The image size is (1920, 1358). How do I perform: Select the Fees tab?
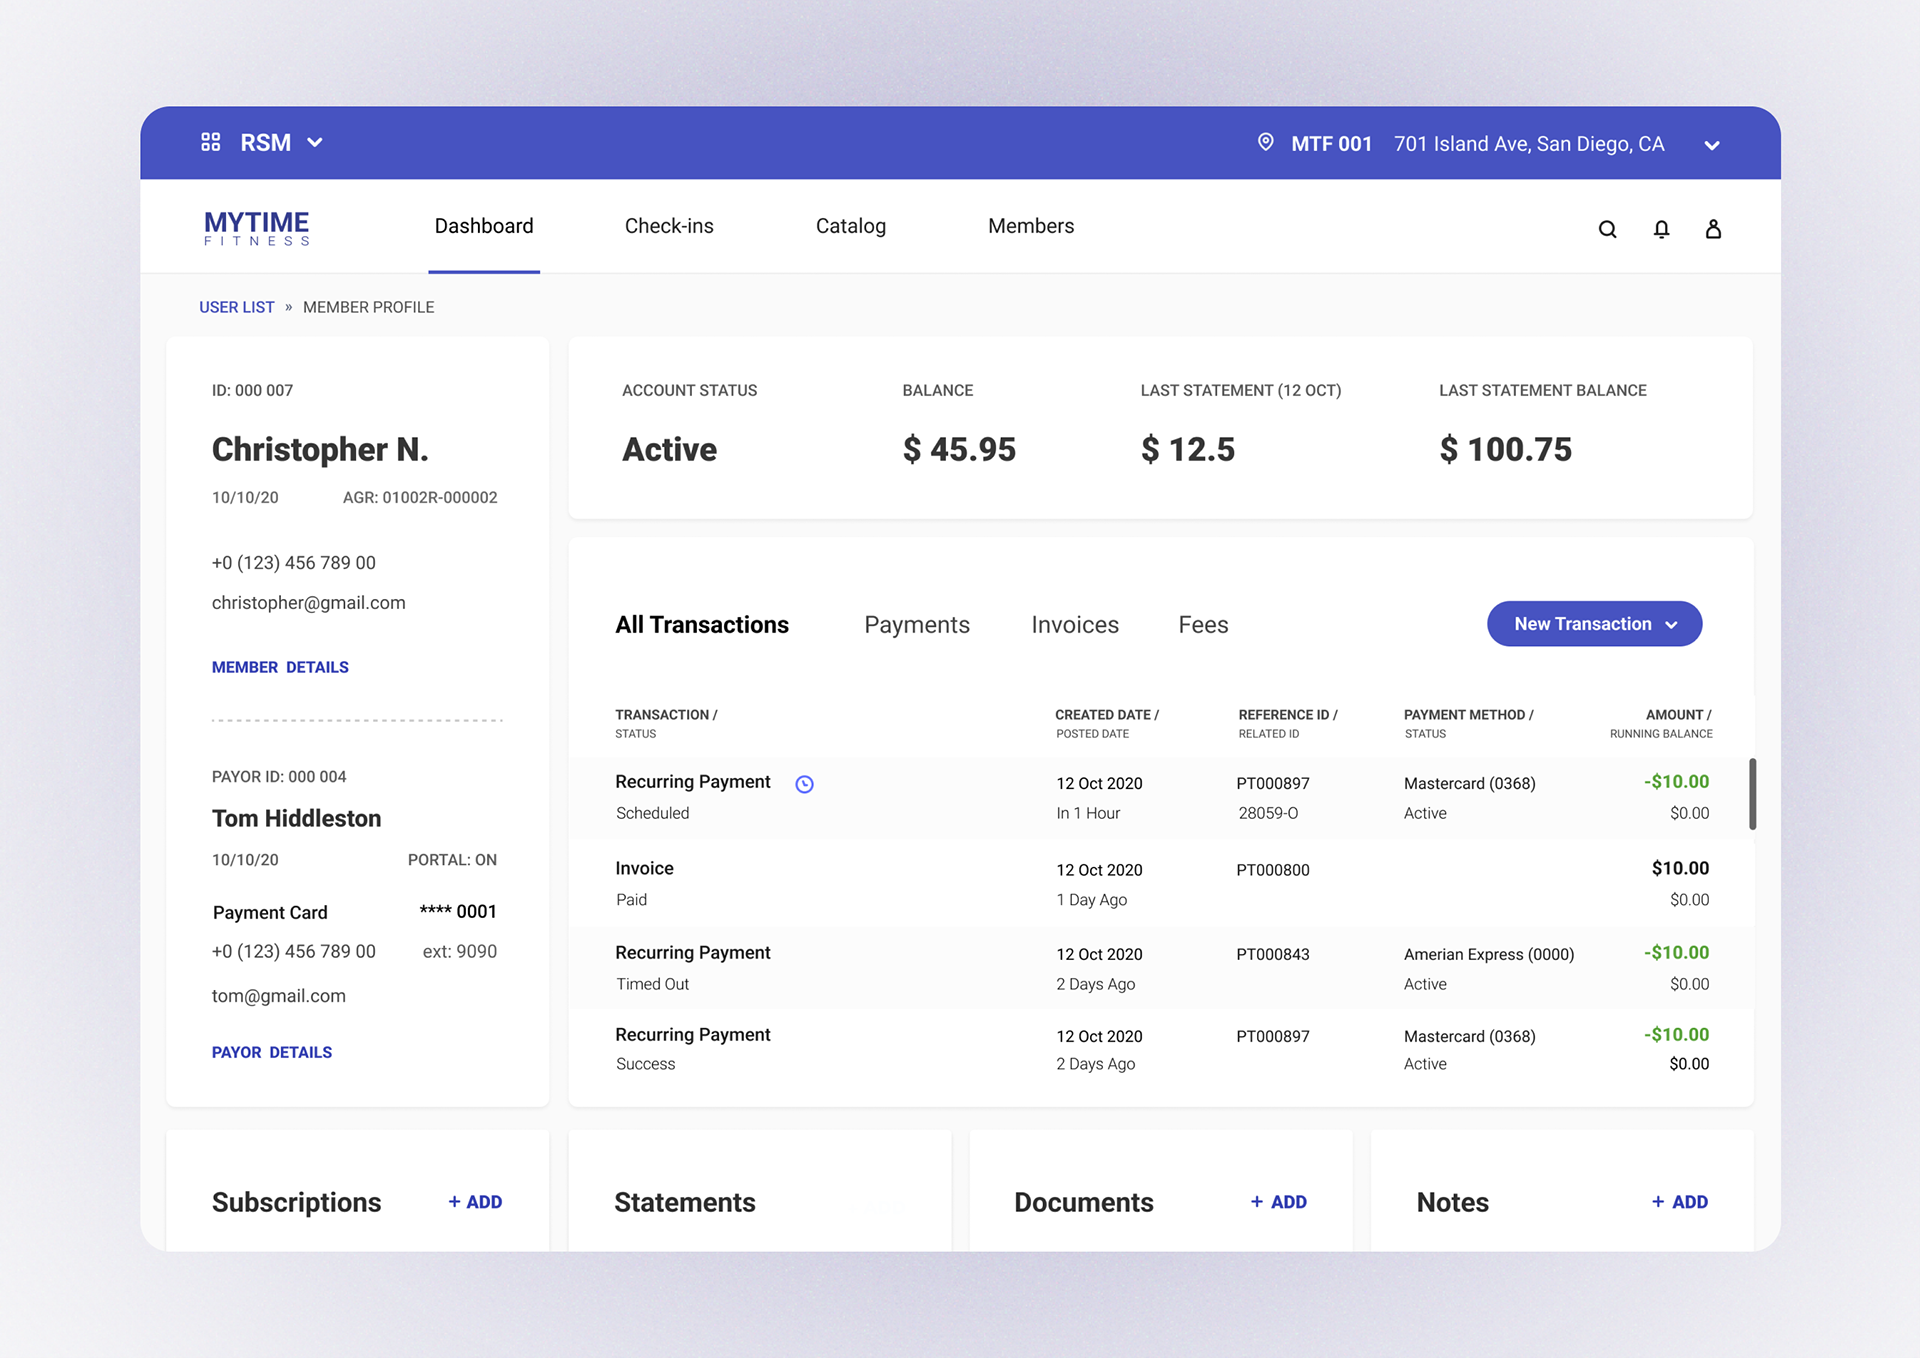point(1203,625)
